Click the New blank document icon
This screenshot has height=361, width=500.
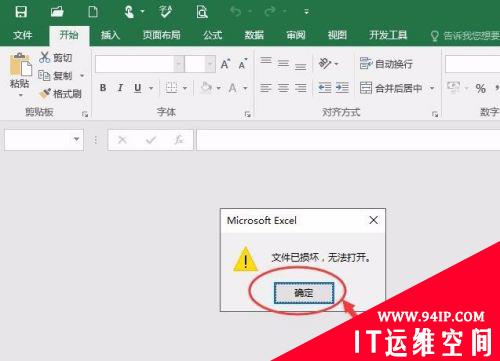pos(93,12)
